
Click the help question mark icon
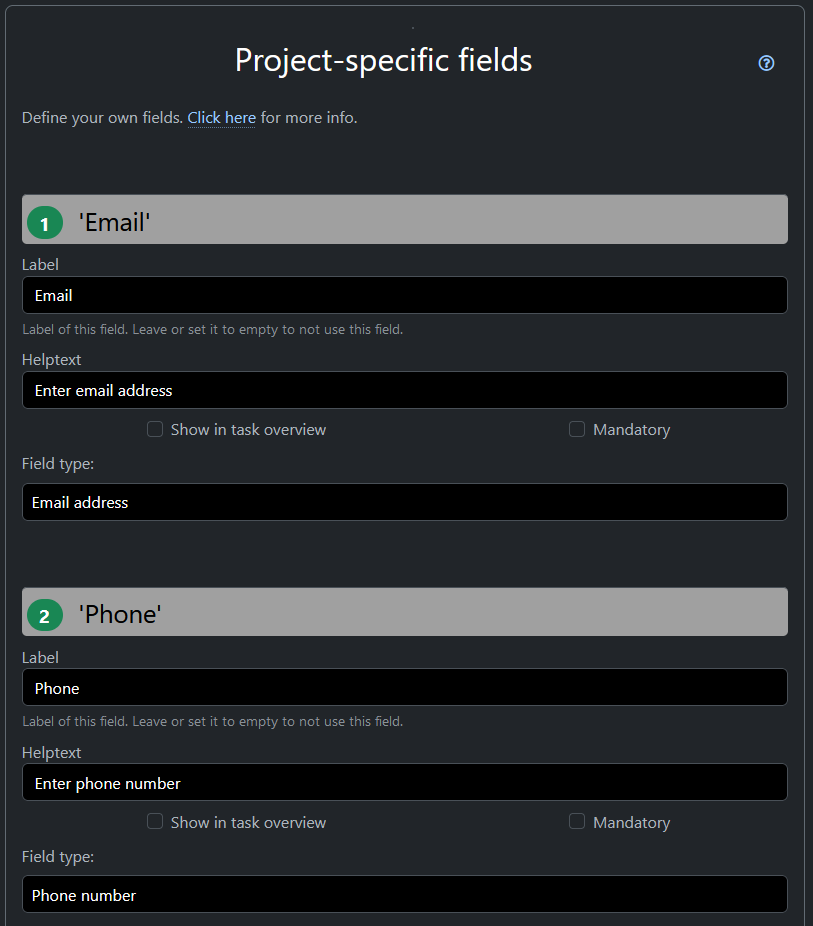pyautogui.click(x=767, y=63)
